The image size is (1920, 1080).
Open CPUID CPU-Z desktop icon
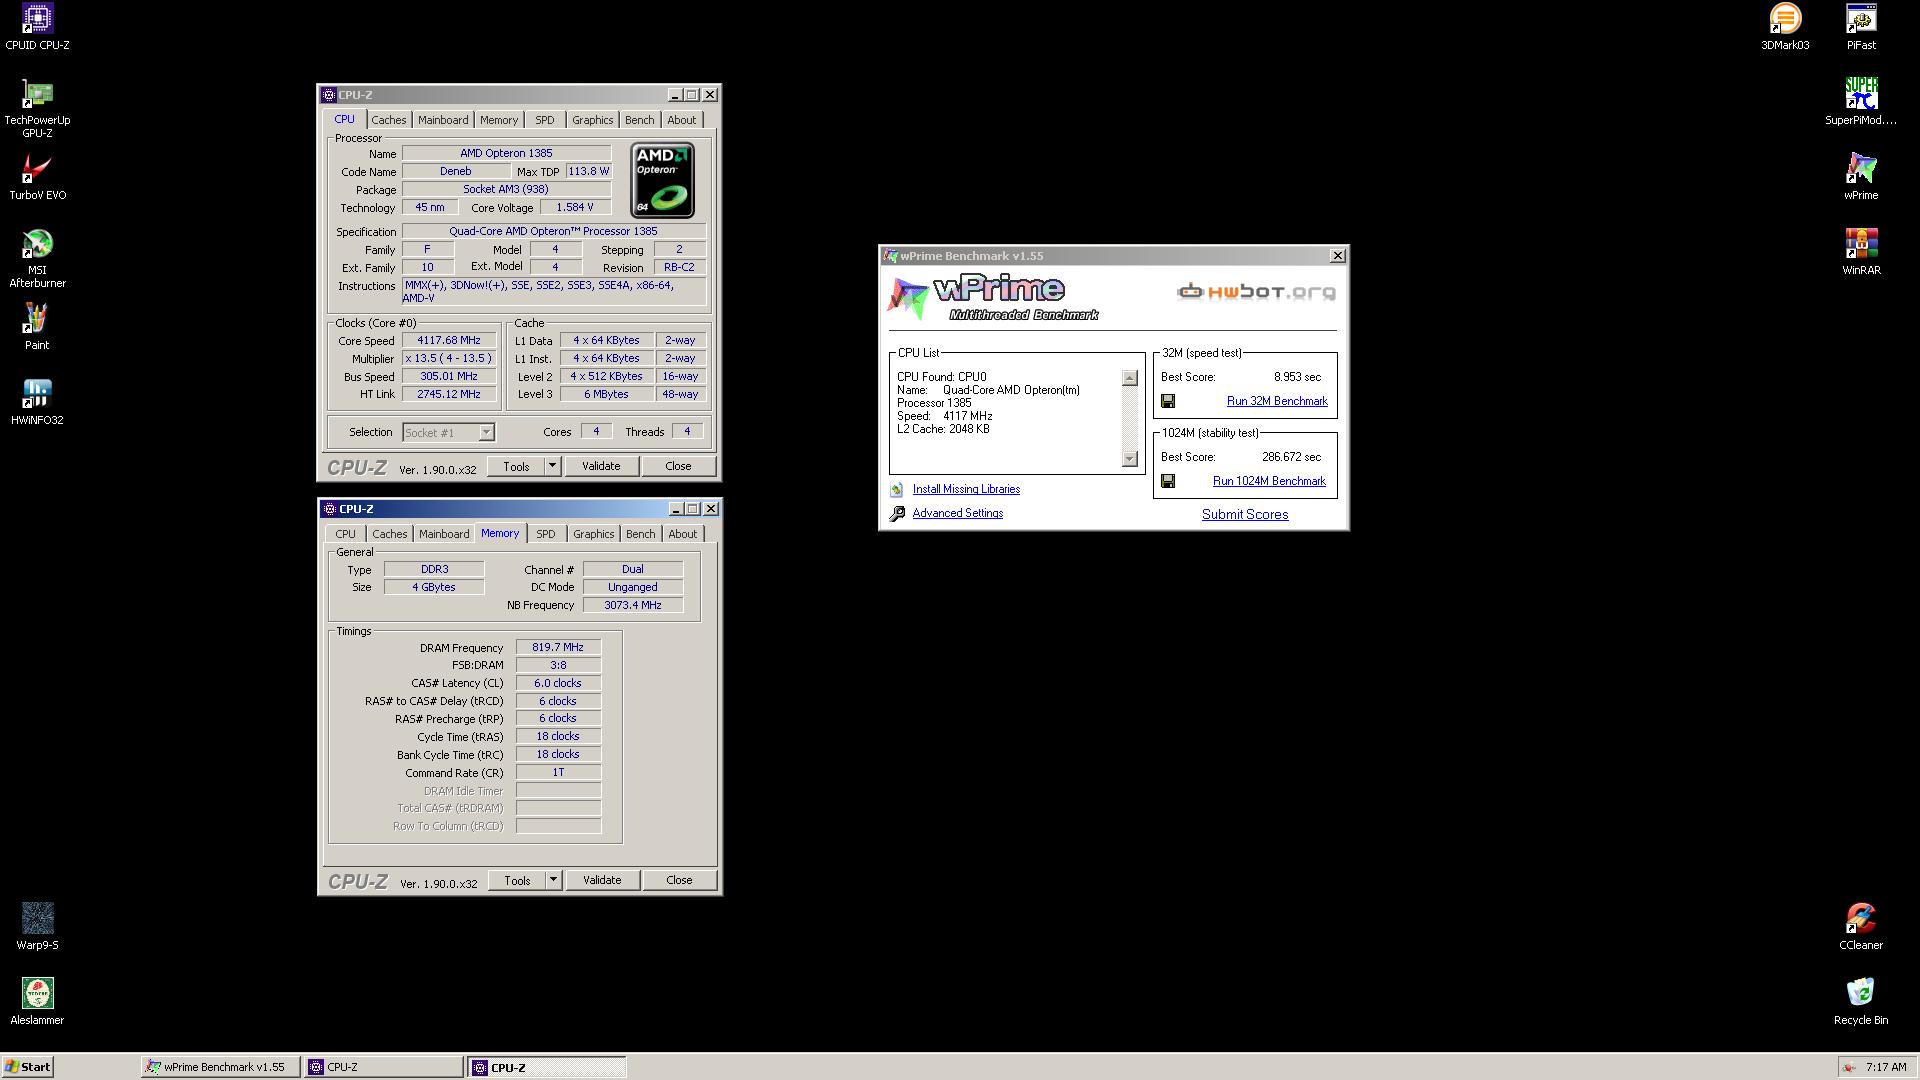[37, 27]
